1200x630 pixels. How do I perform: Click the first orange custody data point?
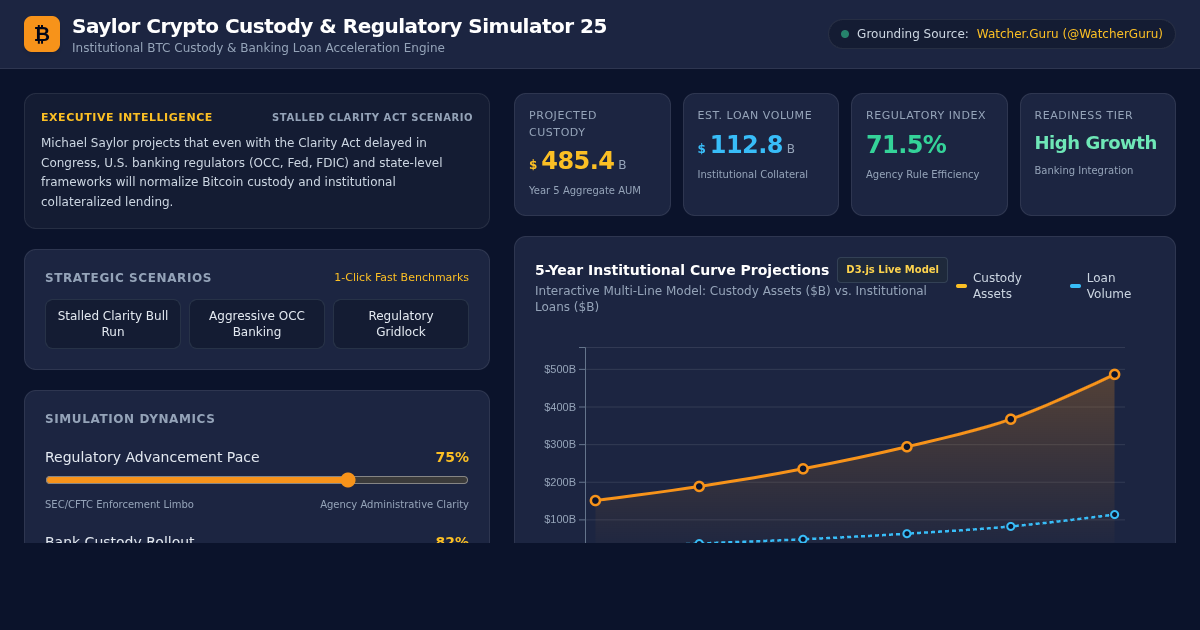pyautogui.click(x=595, y=500)
